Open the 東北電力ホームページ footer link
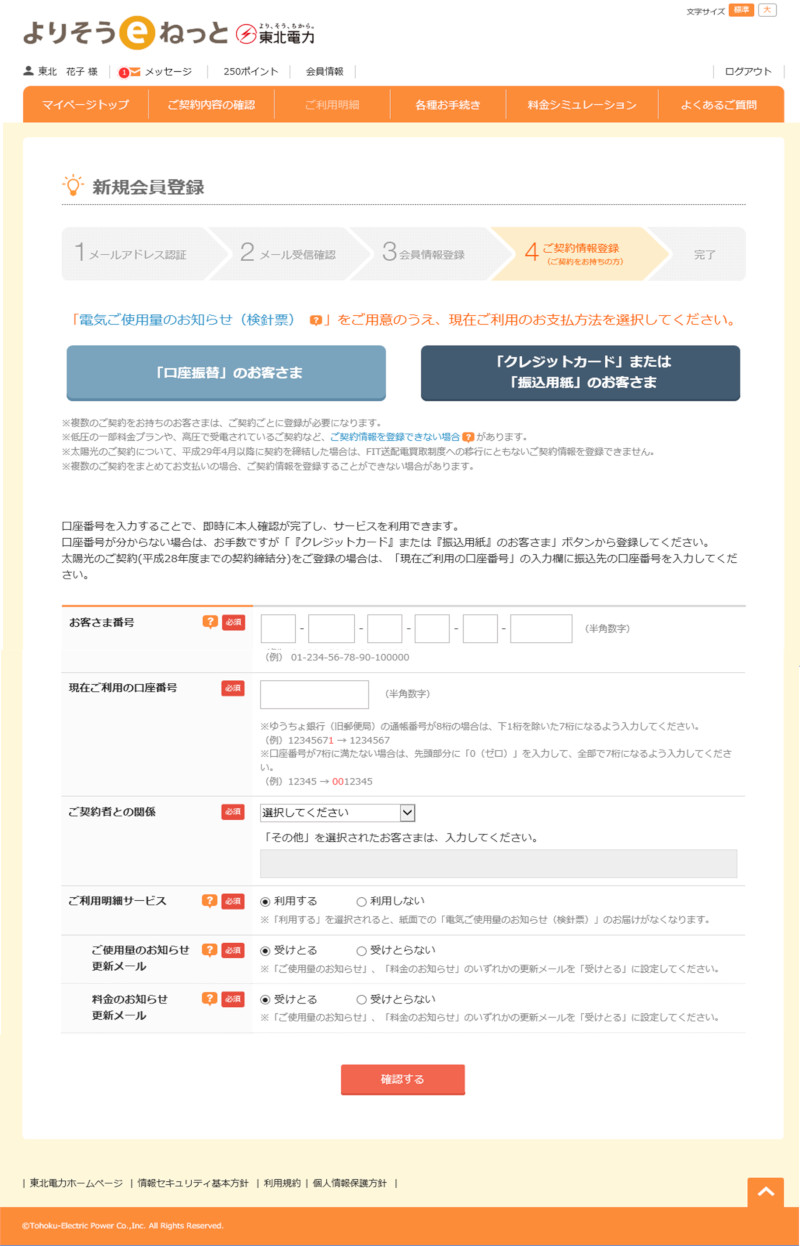Screen dimensions: 800x1246 click(x=76, y=1183)
